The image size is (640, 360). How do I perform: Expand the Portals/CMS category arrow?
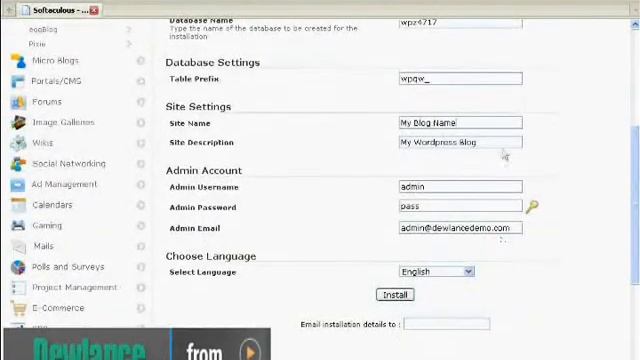[141, 81]
